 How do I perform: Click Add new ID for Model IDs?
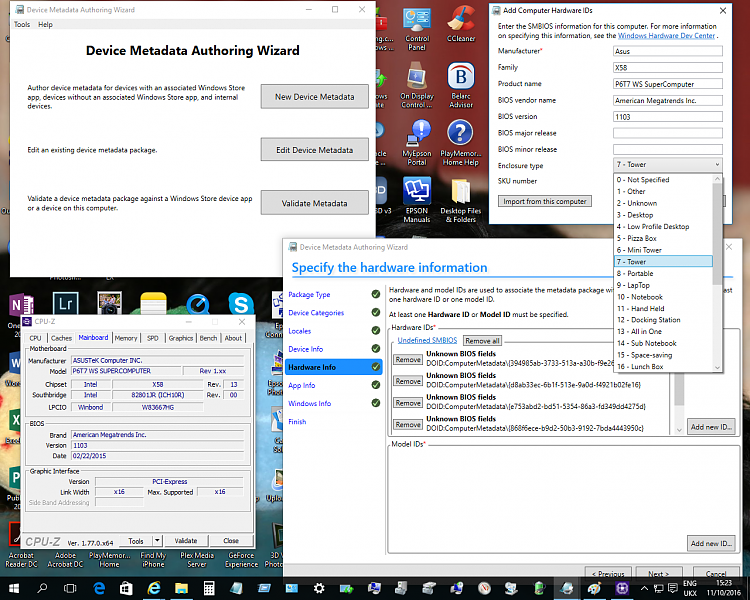tap(711, 544)
